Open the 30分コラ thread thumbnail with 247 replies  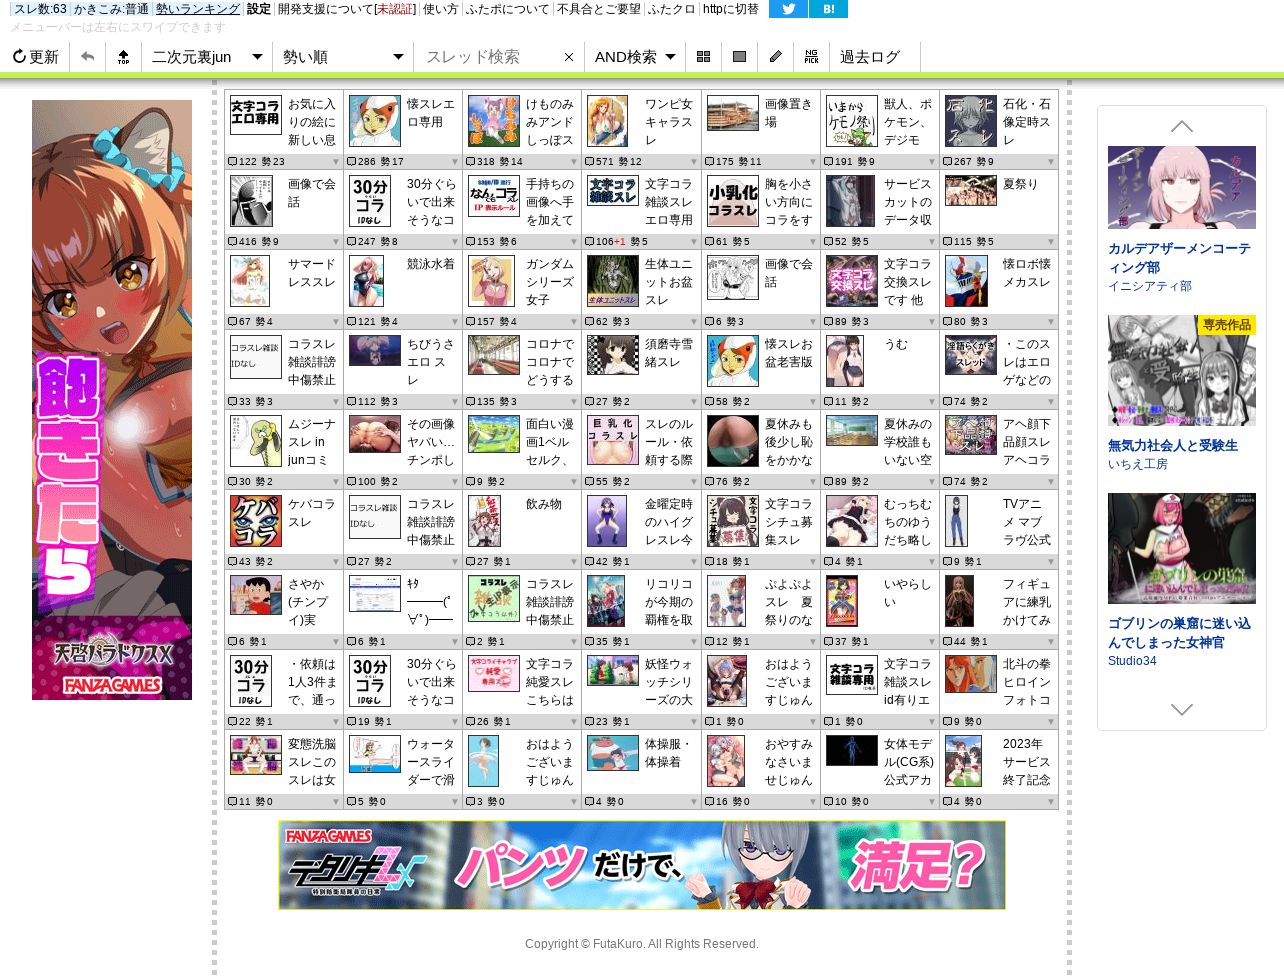(370, 201)
